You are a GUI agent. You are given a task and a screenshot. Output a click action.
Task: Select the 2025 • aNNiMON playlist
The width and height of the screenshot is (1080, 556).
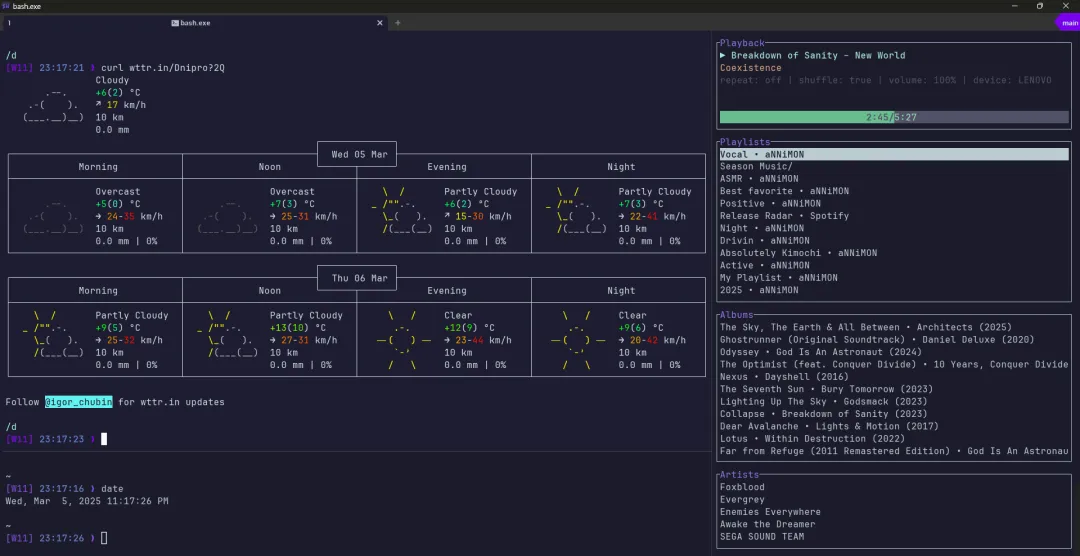pyautogui.click(x=758, y=290)
